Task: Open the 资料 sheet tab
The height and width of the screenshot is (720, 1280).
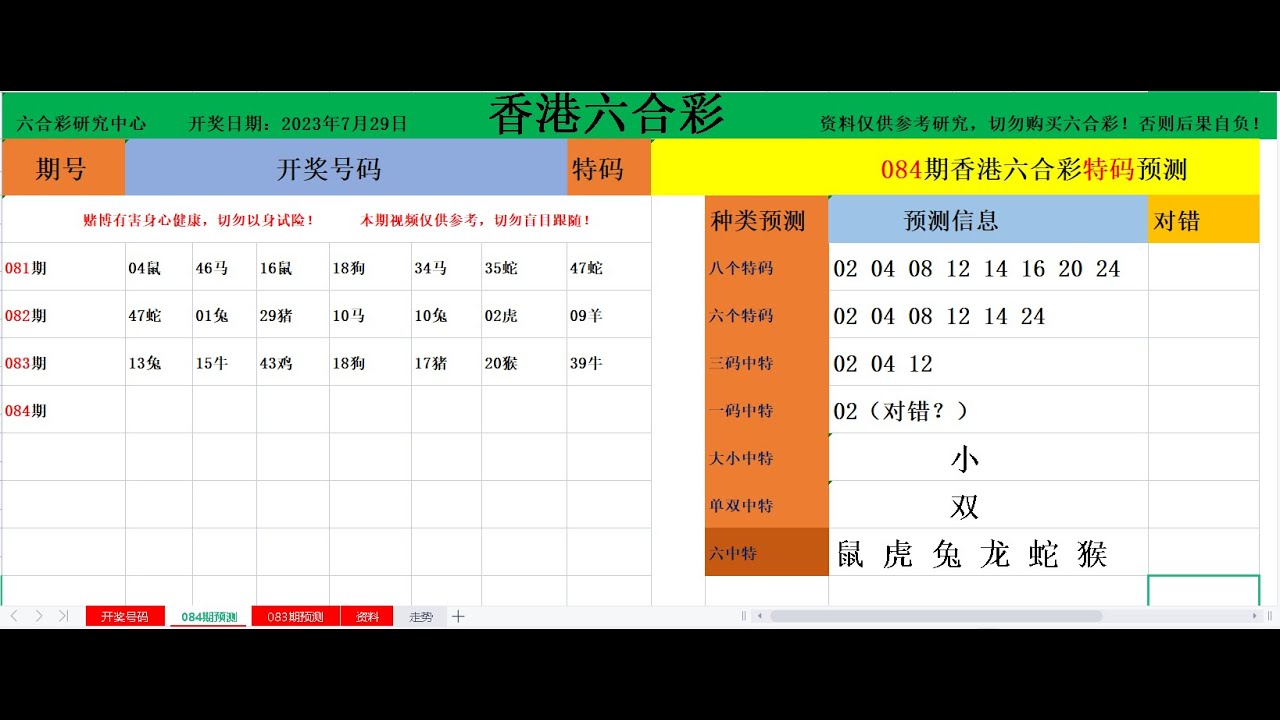Action: 367,617
